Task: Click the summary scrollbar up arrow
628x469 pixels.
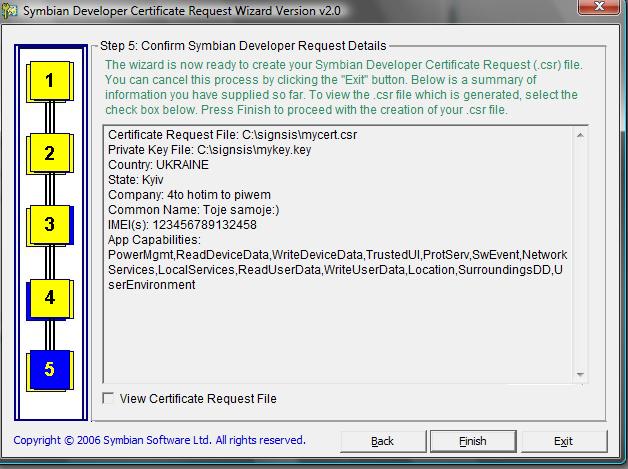Action: tap(579, 134)
